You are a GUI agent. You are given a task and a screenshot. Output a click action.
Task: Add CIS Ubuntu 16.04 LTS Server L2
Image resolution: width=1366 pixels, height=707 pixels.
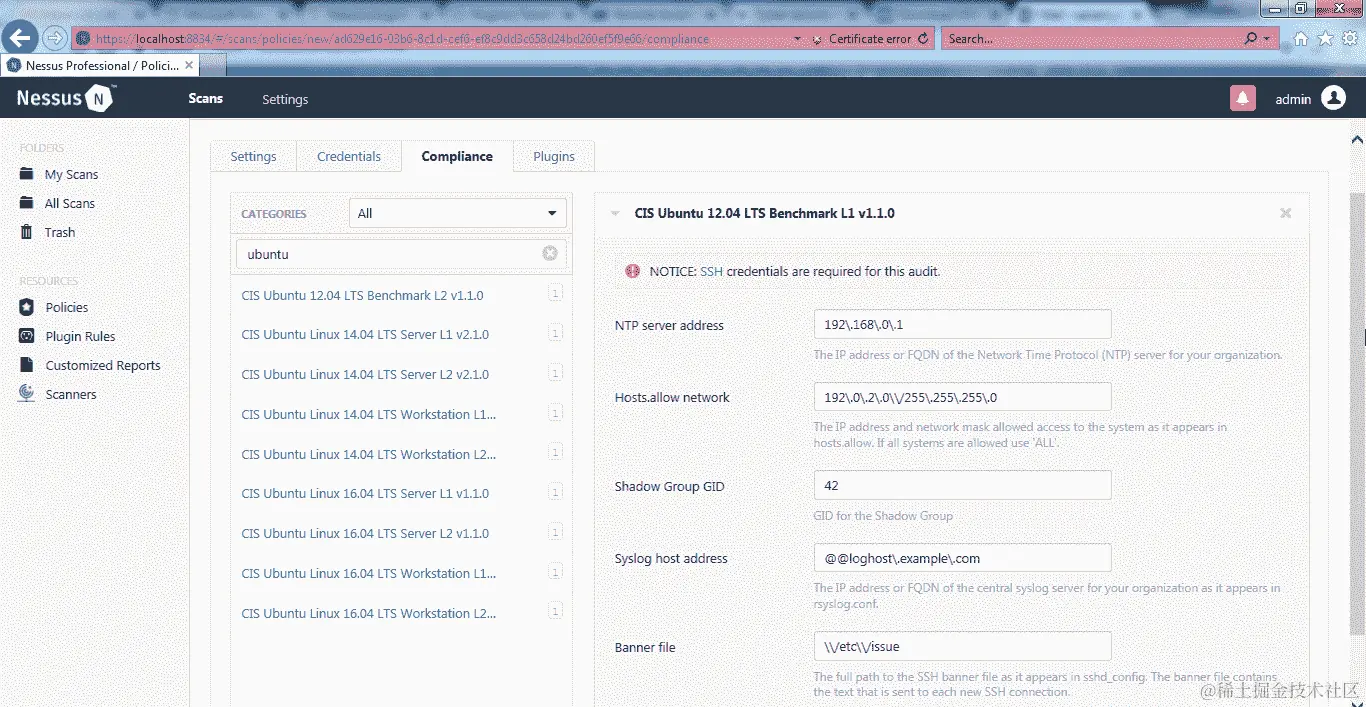[x=365, y=533]
